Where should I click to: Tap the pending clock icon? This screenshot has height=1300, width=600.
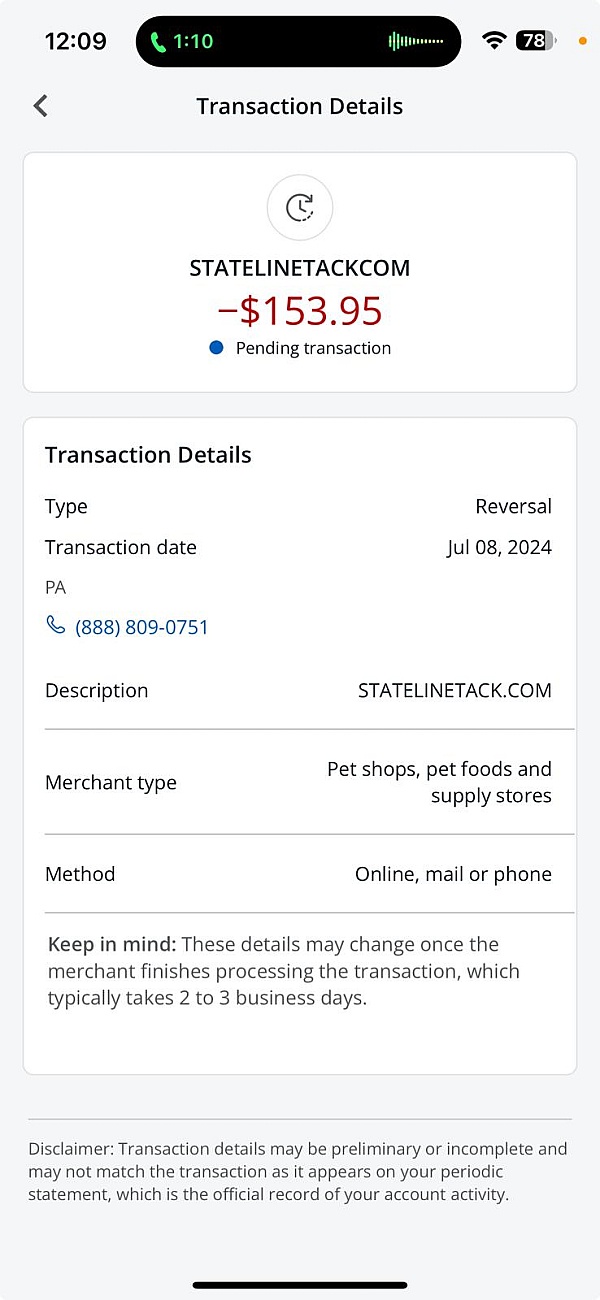(x=300, y=207)
